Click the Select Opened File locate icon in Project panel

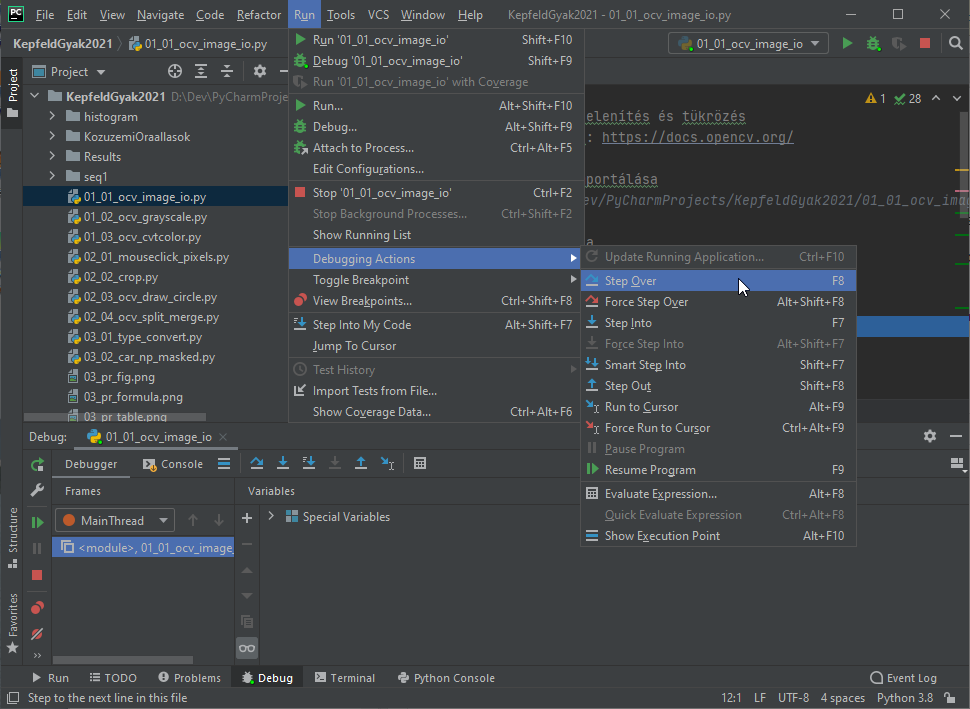[175, 72]
